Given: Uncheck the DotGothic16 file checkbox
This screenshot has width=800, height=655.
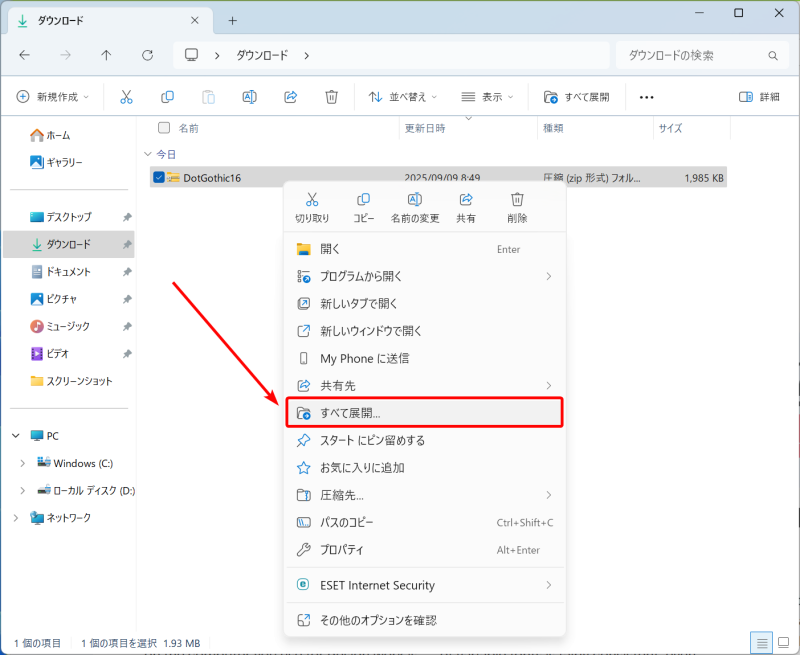Looking at the screenshot, I should 159,178.
